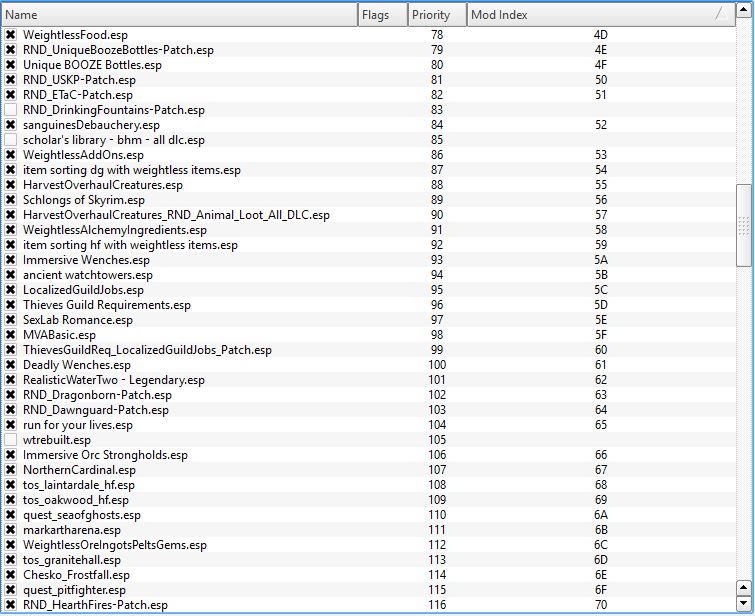Uncheck Schlongs of Skyrim.esp checkbox

click(x=11, y=200)
